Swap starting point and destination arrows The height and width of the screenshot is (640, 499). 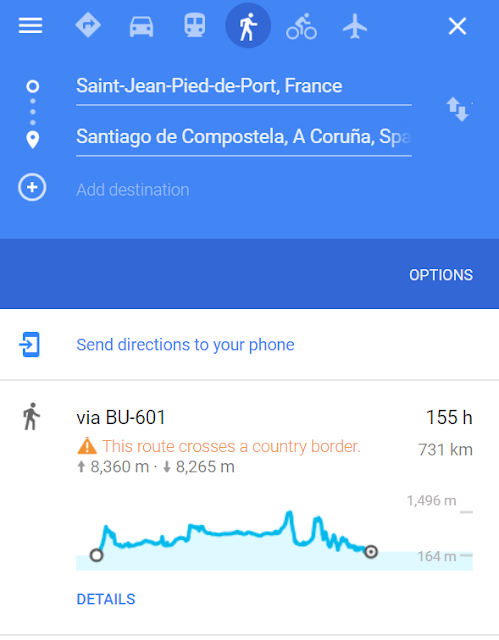(457, 109)
